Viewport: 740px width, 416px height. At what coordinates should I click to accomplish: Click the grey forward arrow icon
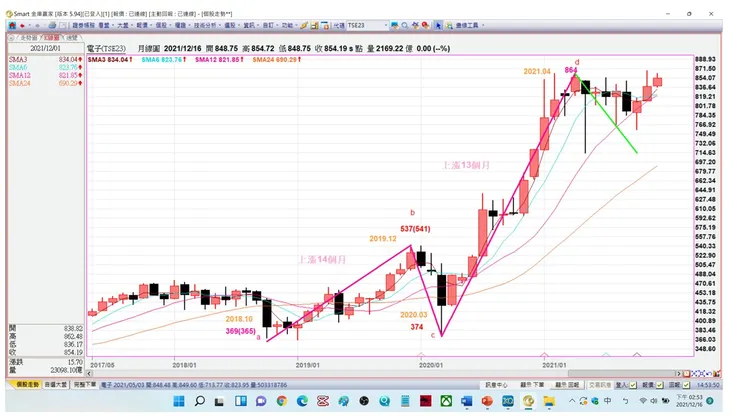[37, 25]
